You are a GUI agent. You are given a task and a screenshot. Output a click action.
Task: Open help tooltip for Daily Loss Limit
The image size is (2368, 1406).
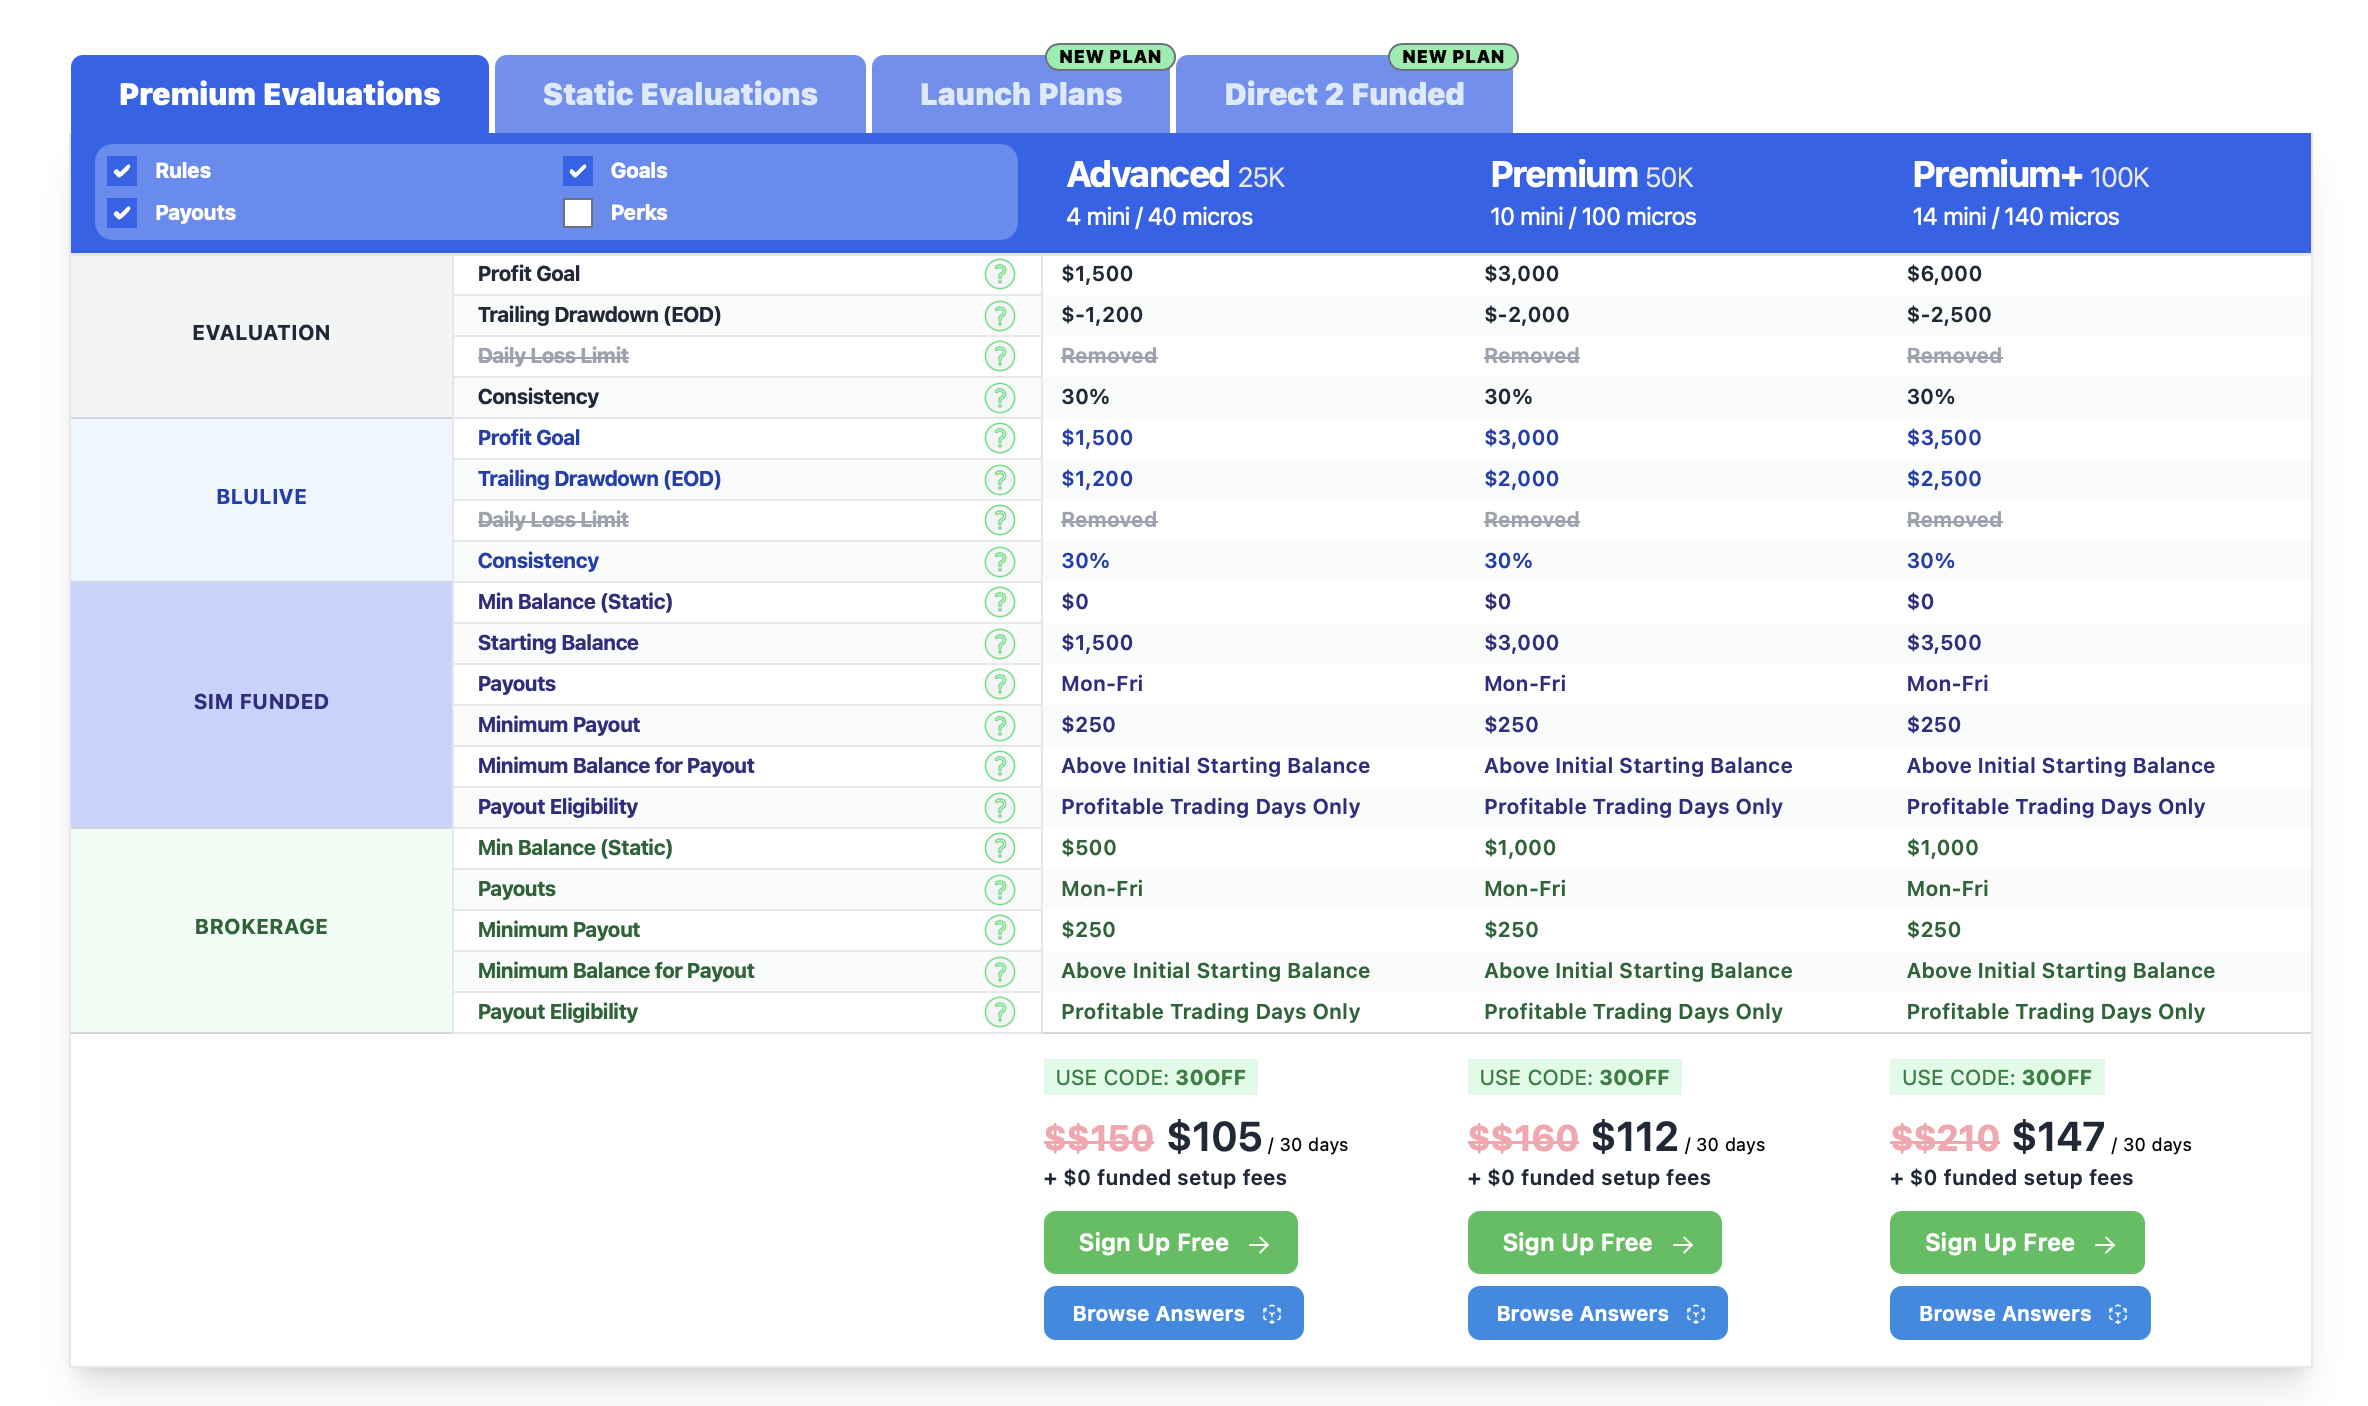(1001, 355)
